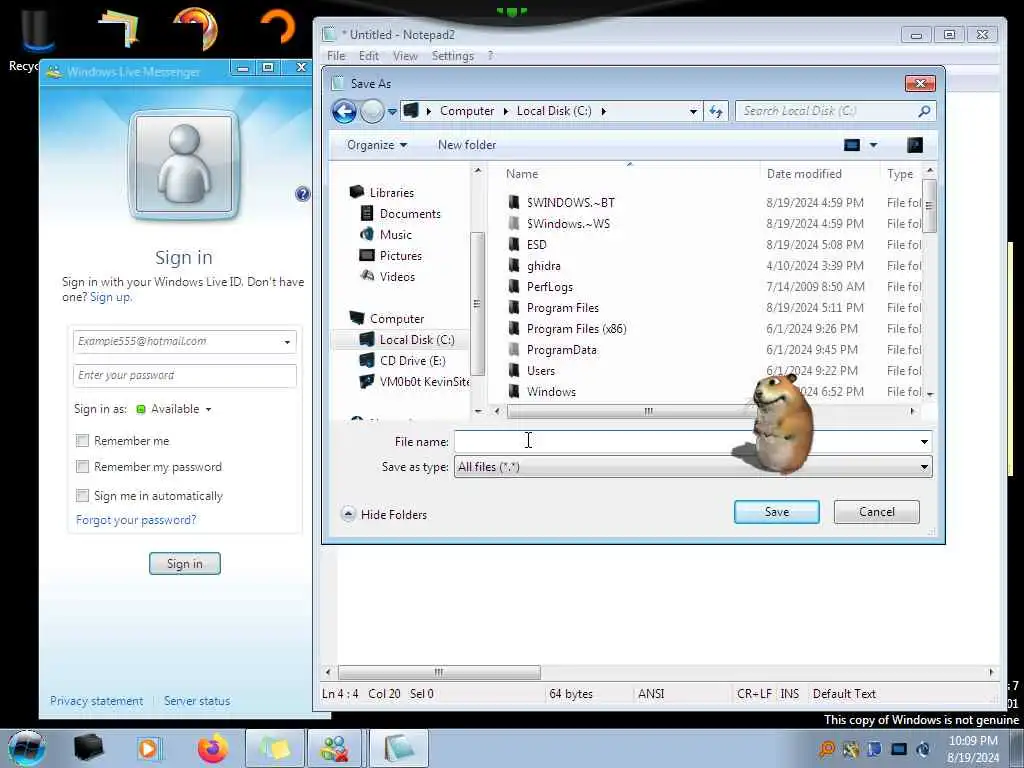Click the Music library icon
Image resolution: width=1024 pixels, height=768 pixels.
[367, 234]
